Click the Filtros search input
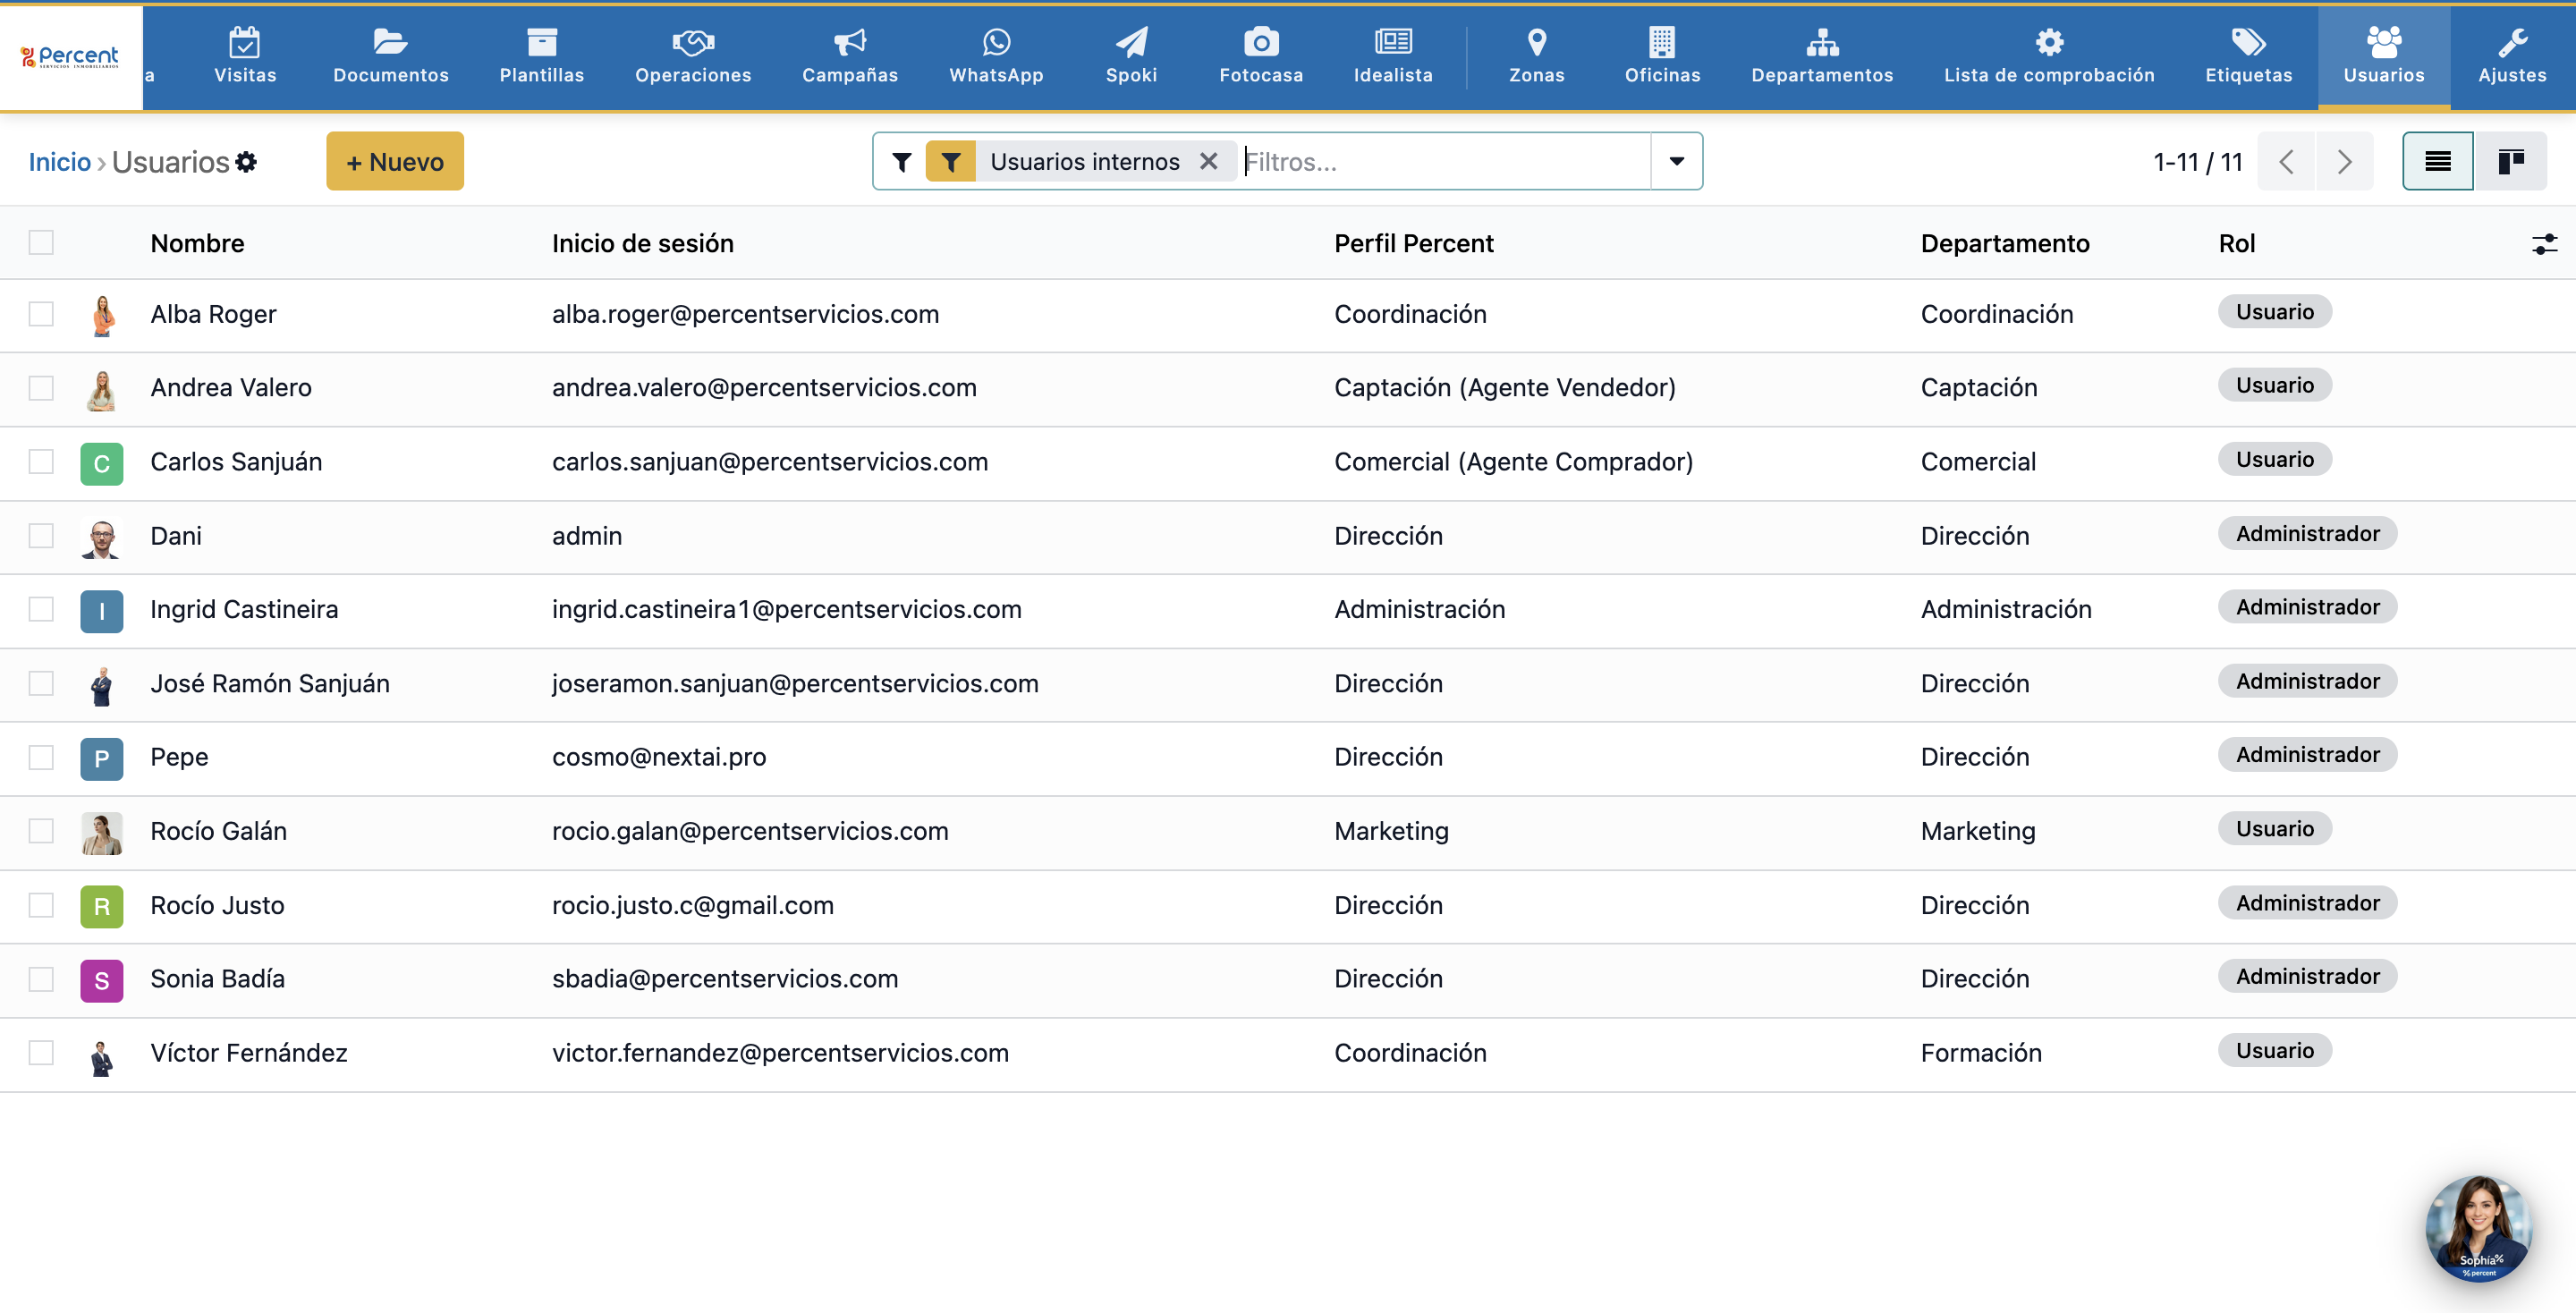Image resolution: width=2576 pixels, height=1313 pixels. pos(1444,162)
